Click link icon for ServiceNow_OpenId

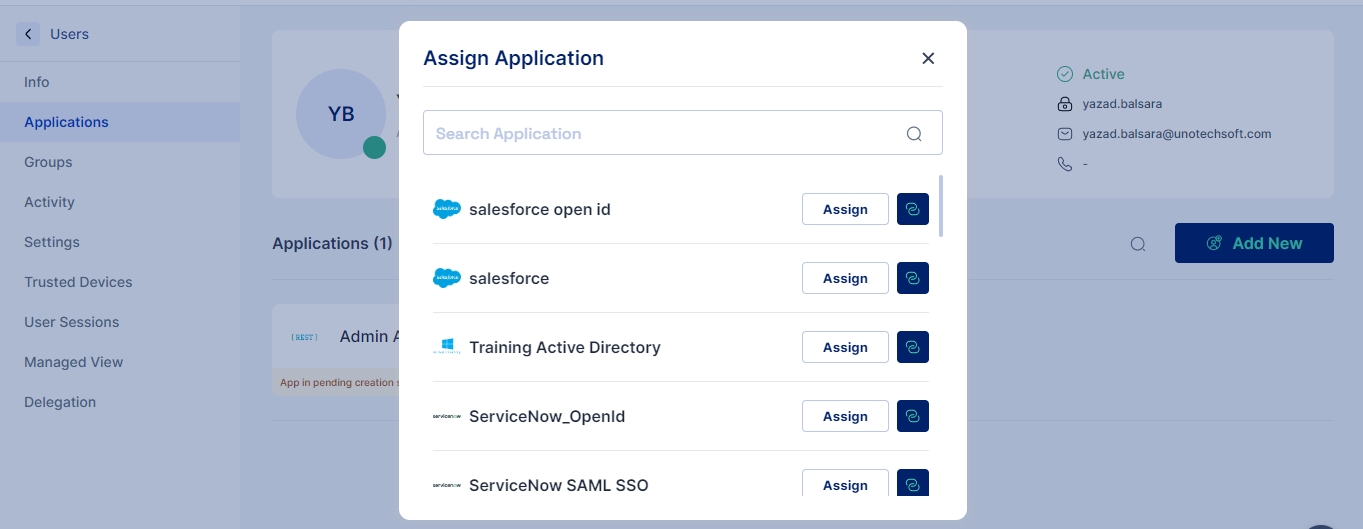pyautogui.click(x=912, y=416)
